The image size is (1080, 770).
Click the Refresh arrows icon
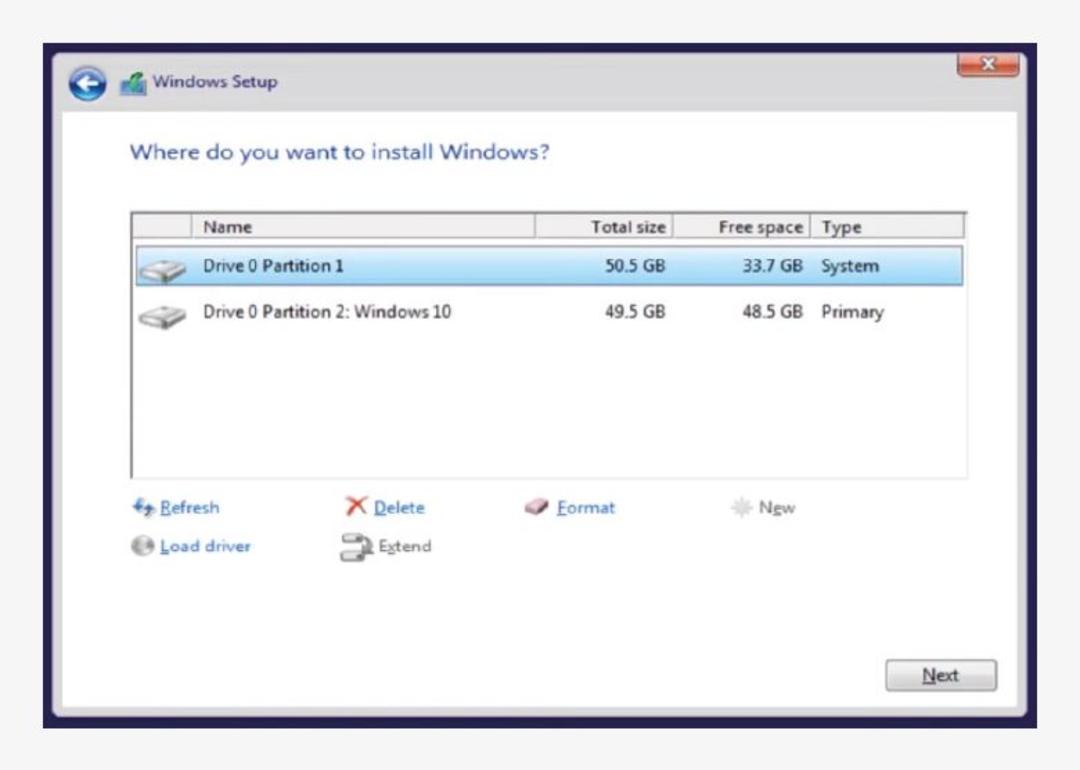(143, 507)
